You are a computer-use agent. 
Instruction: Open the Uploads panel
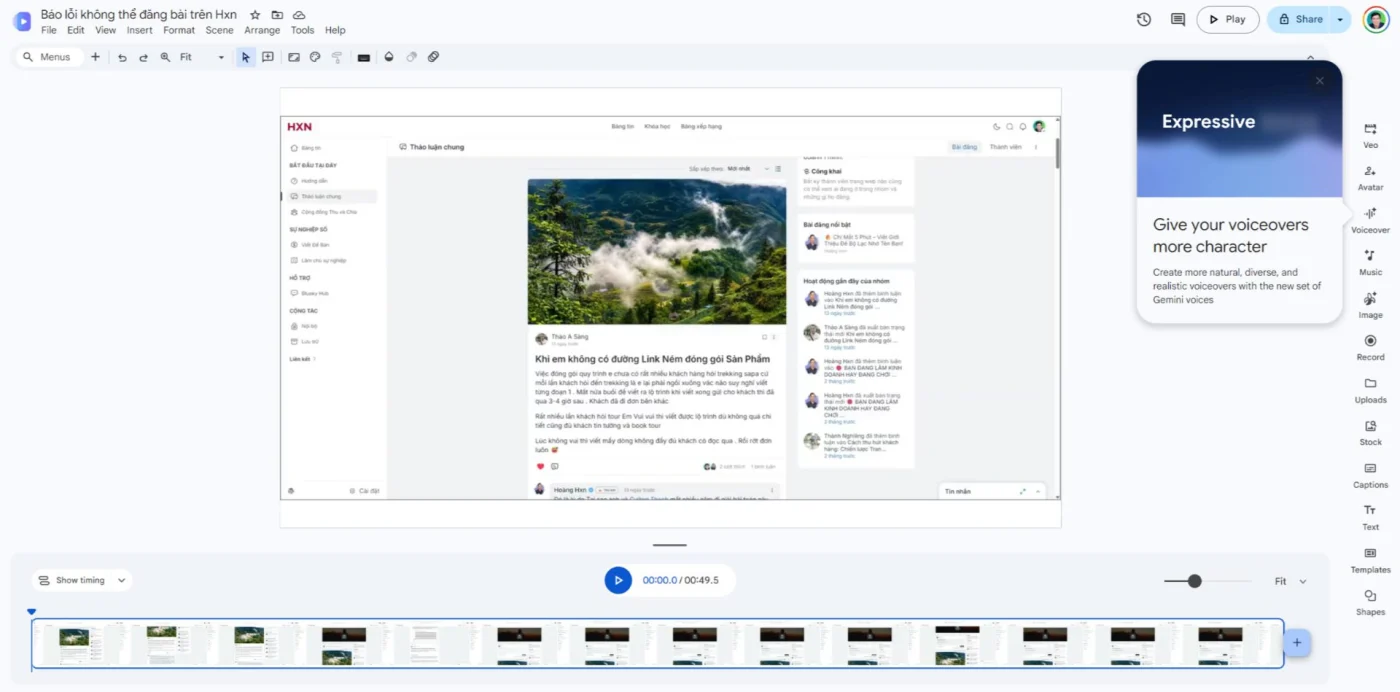click(x=1370, y=390)
